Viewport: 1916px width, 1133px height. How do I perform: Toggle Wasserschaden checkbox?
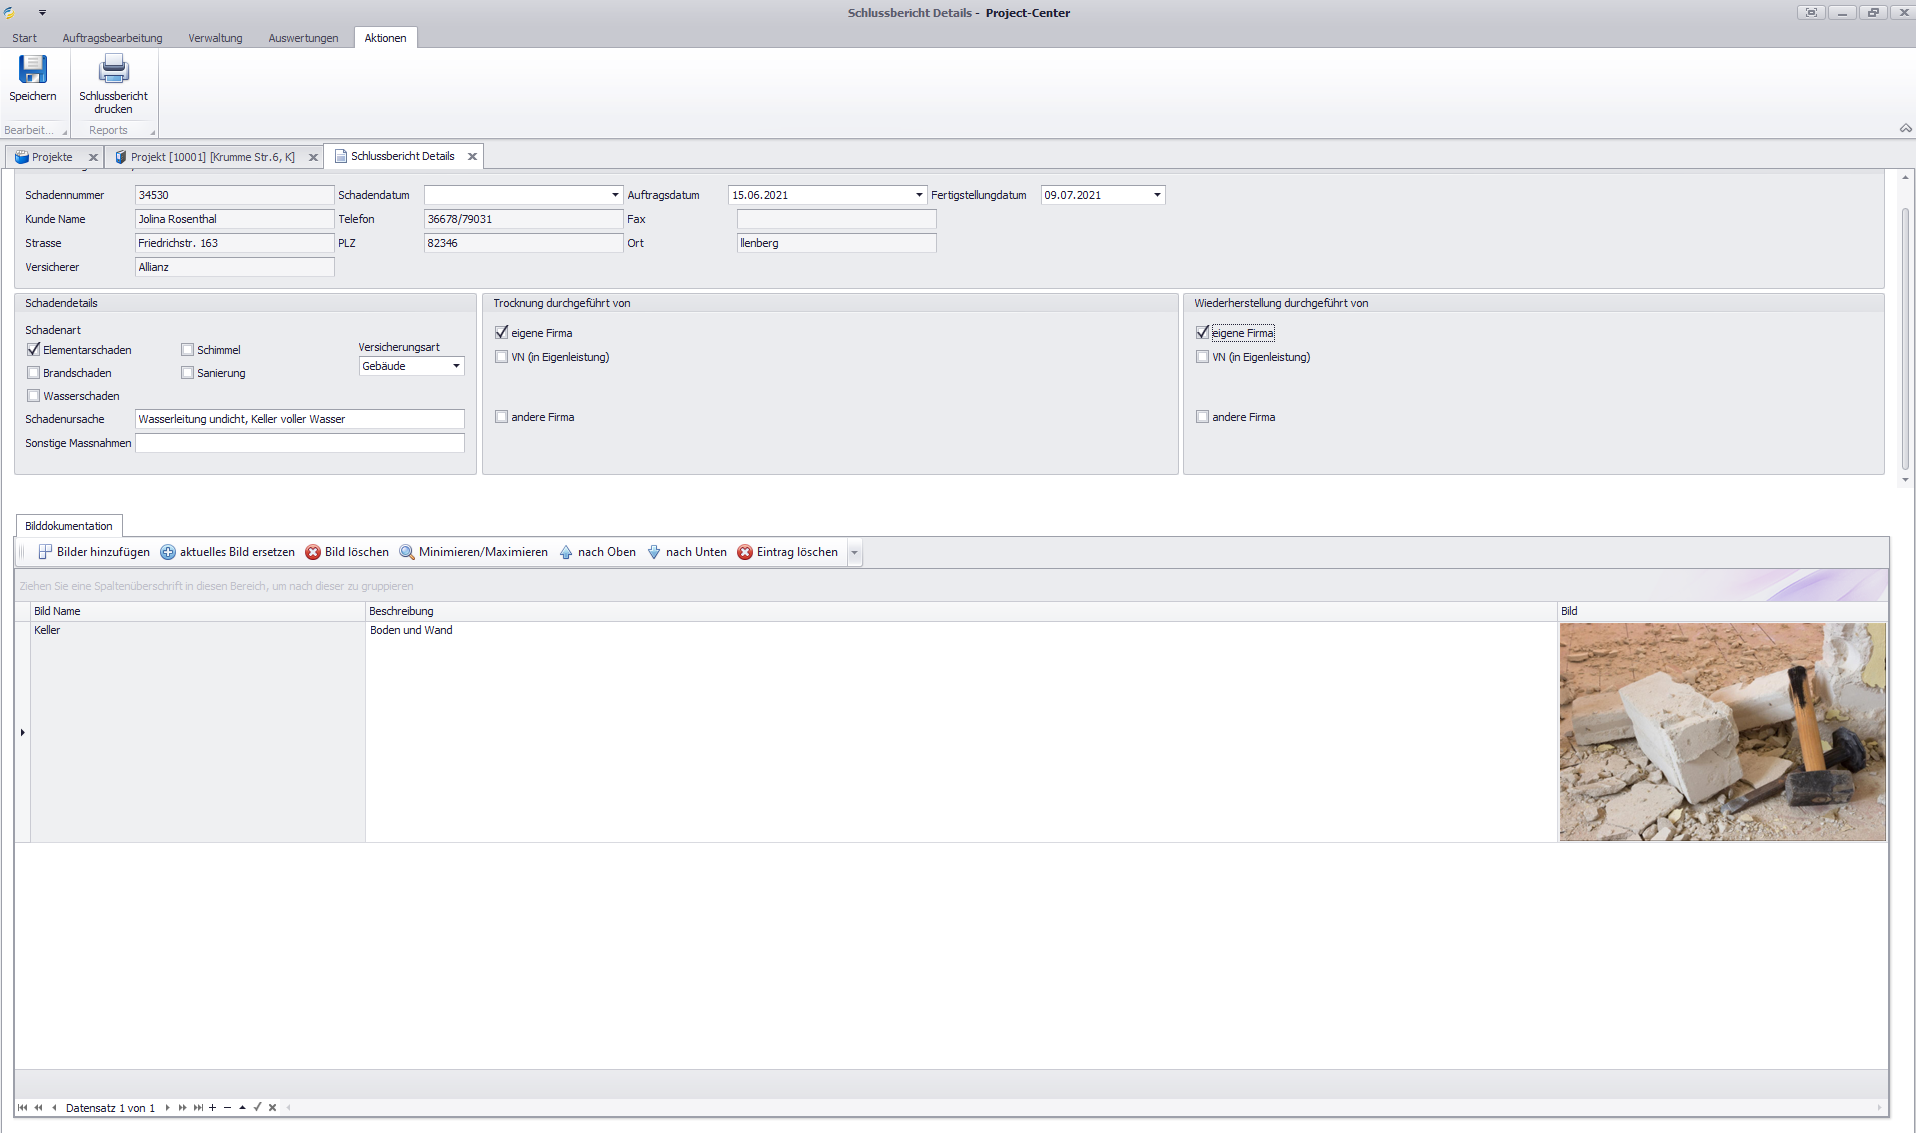pos(34,395)
